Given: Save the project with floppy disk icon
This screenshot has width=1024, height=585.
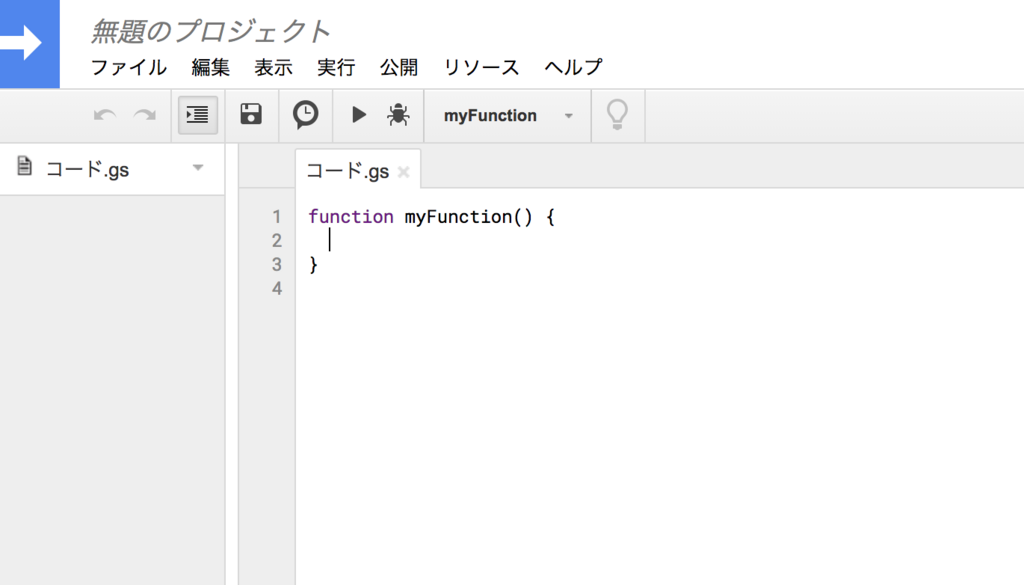Looking at the screenshot, I should click(251, 115).
